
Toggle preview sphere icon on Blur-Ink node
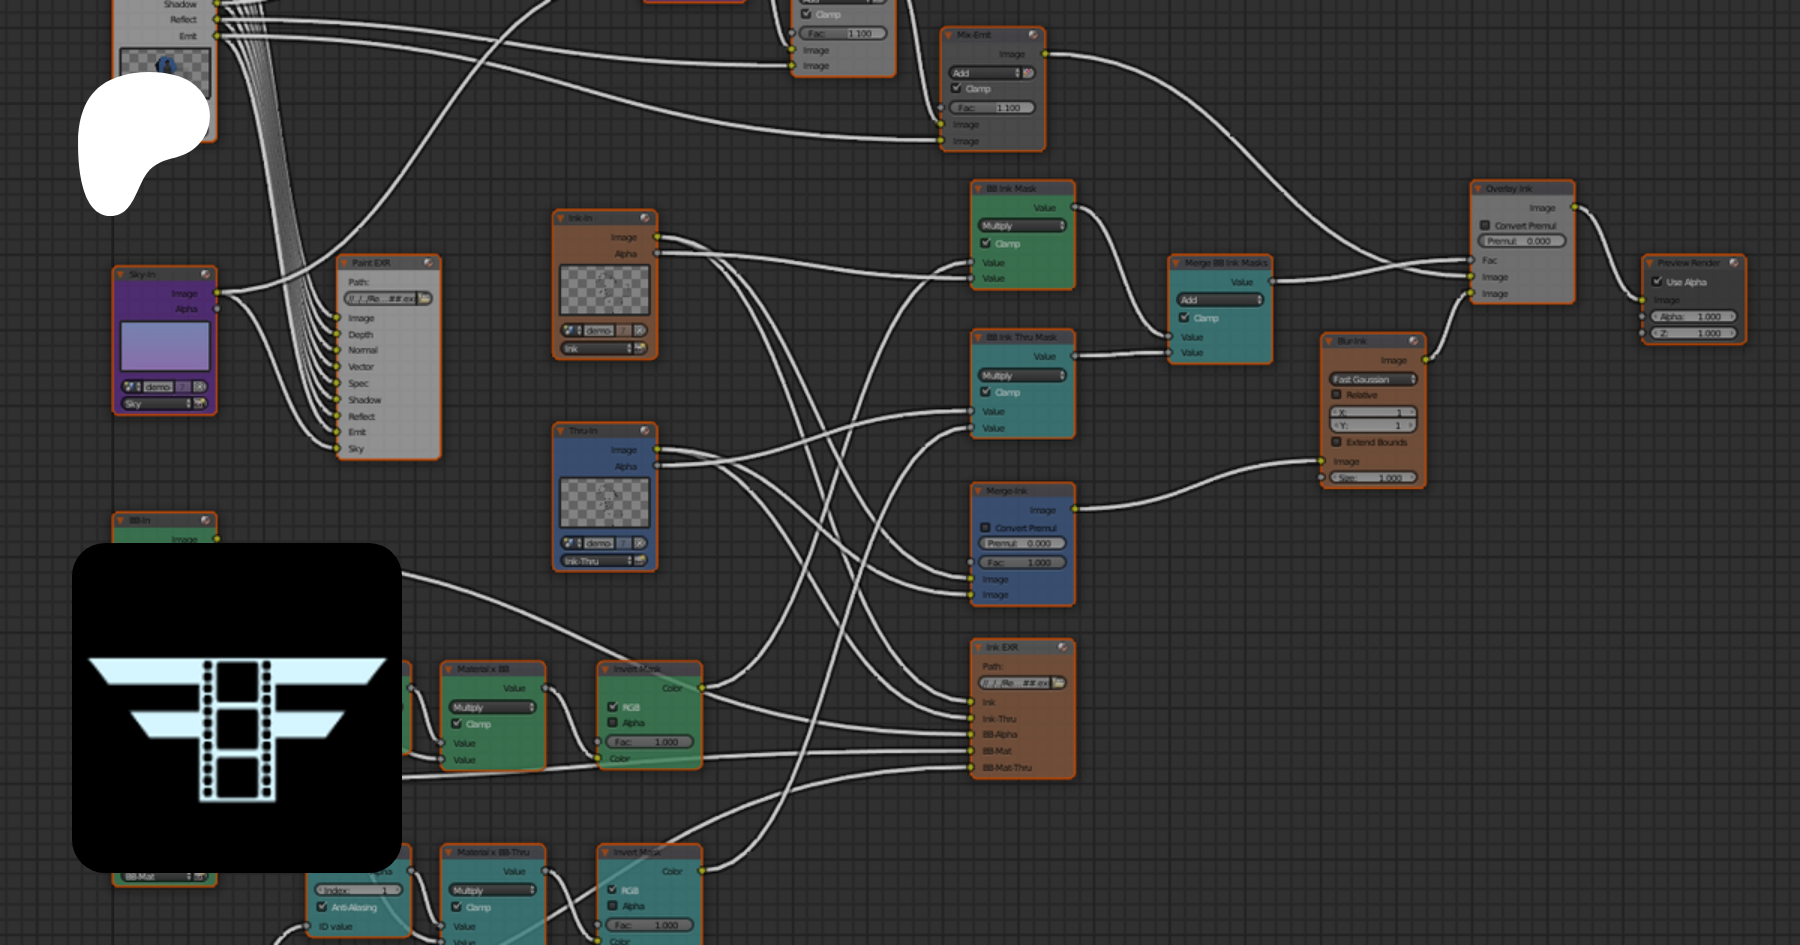tap(1413, 341)
